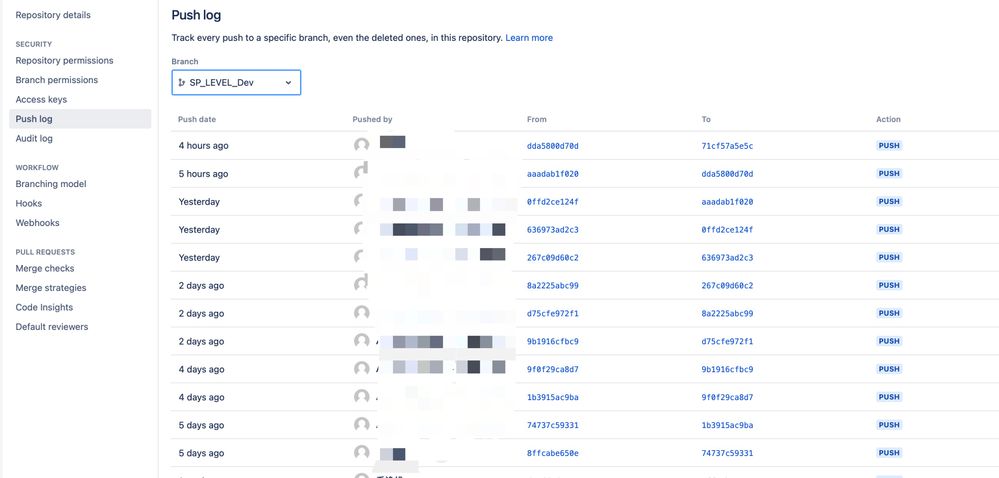Click the Push log page heading

[196, 15]
